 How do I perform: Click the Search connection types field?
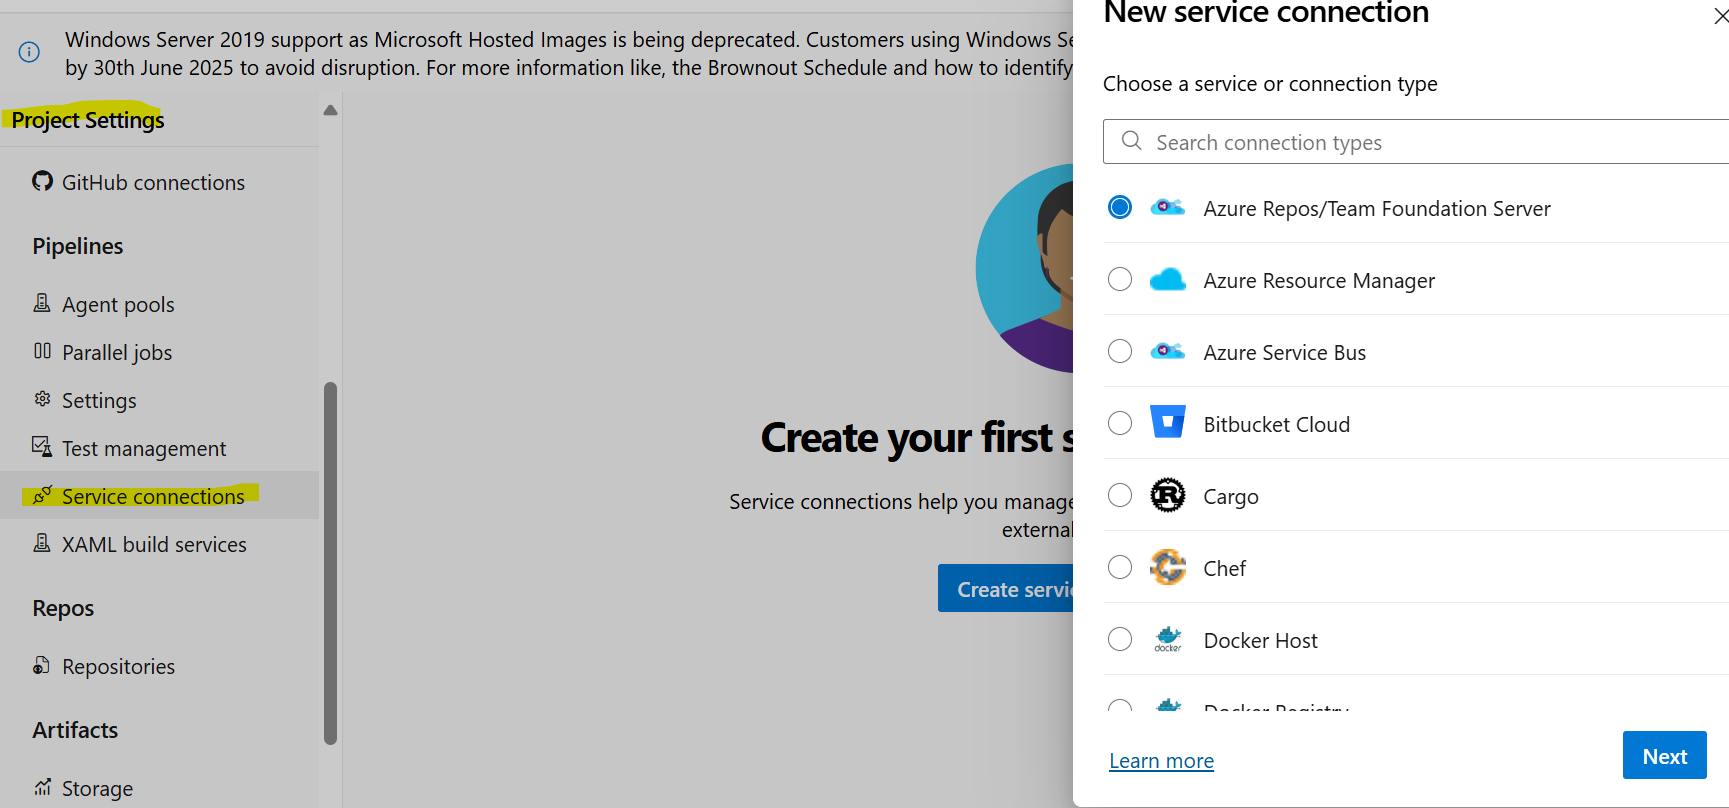pos(1416,142)
